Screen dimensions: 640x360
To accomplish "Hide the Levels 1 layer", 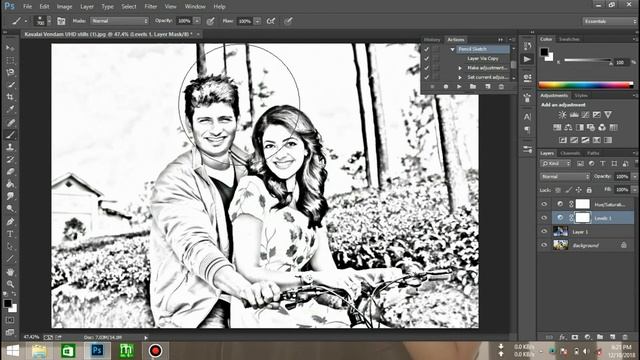I will click(544, 218).
